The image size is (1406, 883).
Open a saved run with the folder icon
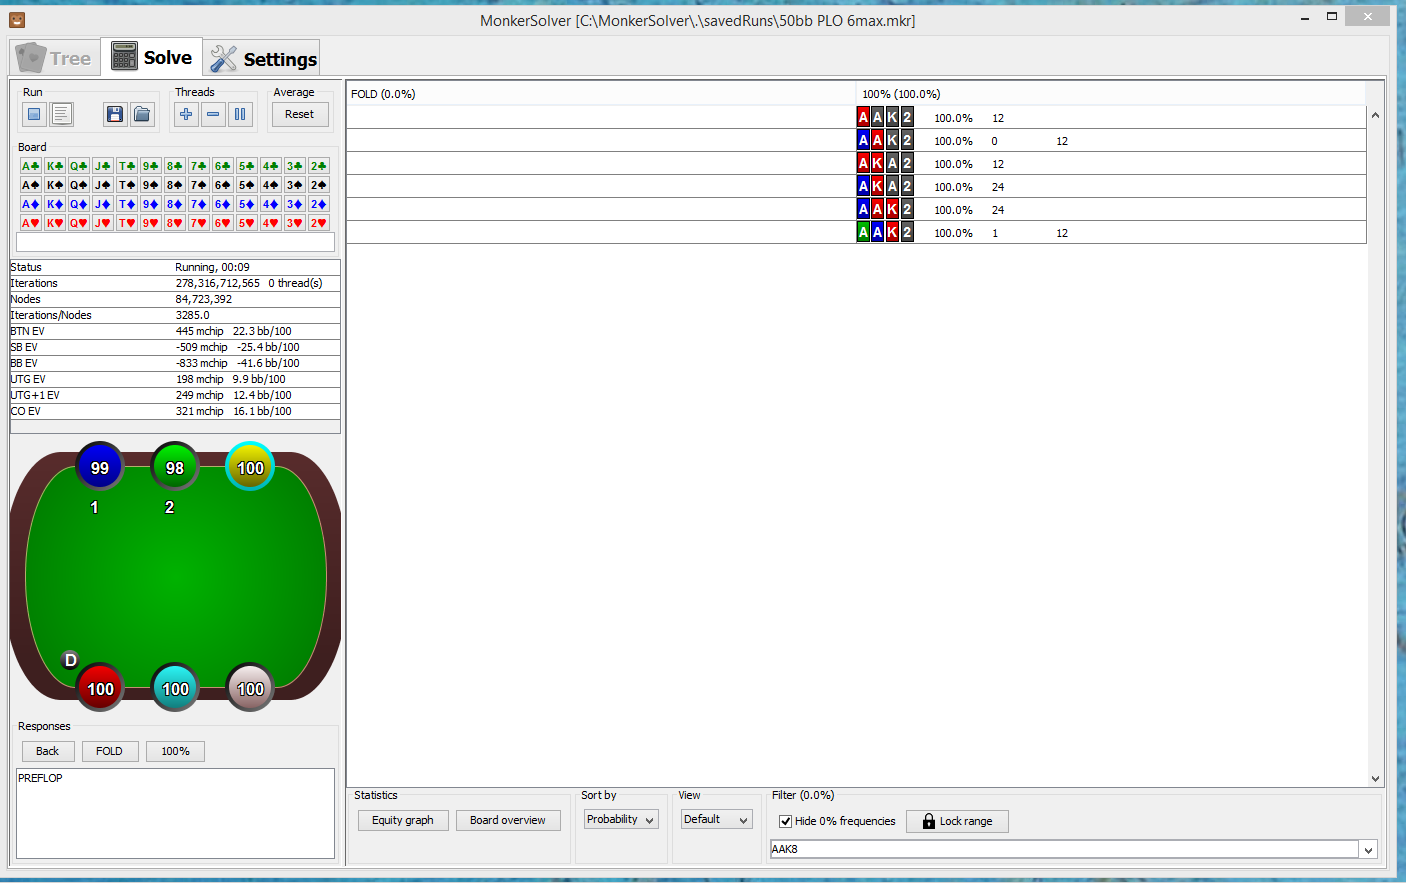tap(143, 115)
